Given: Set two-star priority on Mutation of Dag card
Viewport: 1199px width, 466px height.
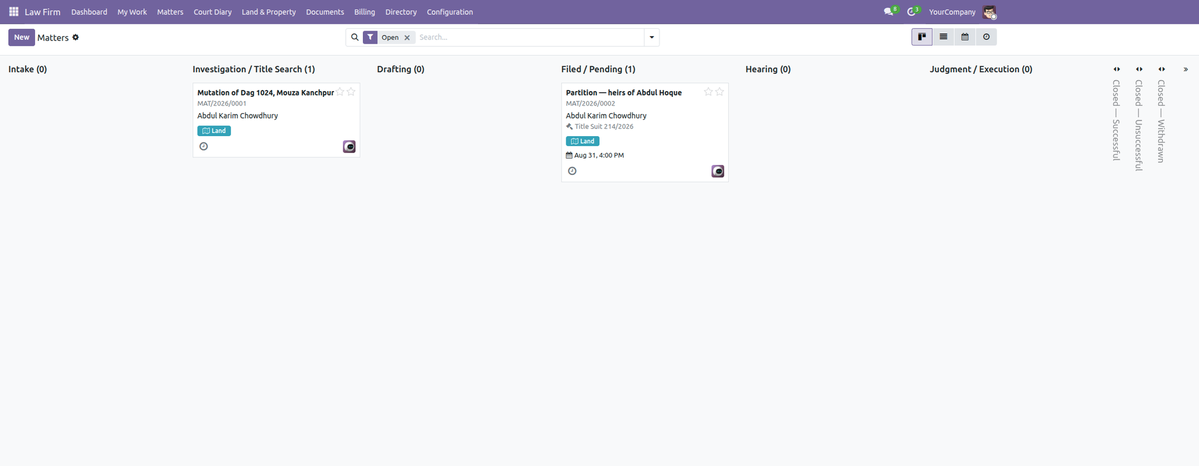Looking at the screenshot, I should pos(351,92).
